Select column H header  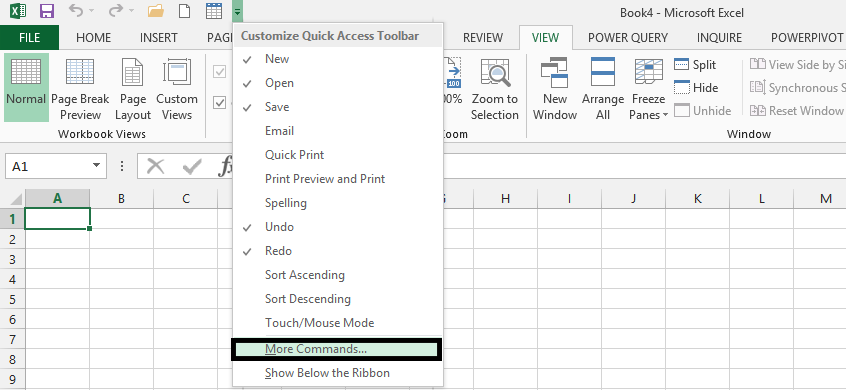(x=505, y=199)
